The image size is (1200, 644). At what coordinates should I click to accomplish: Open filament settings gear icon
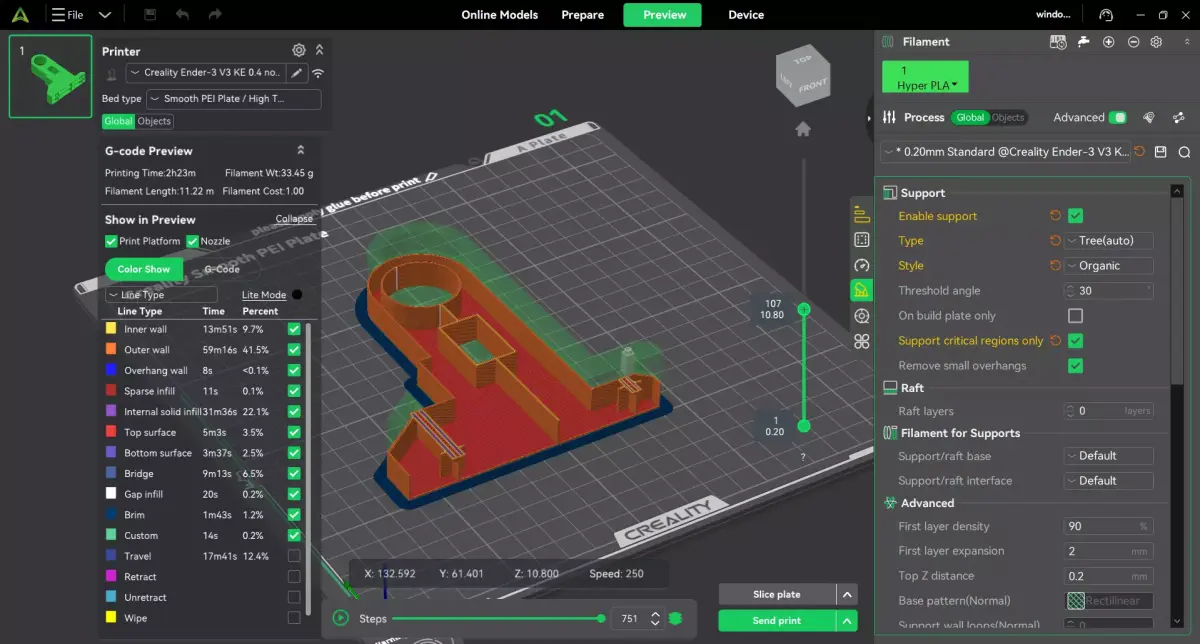[1156, 42]
